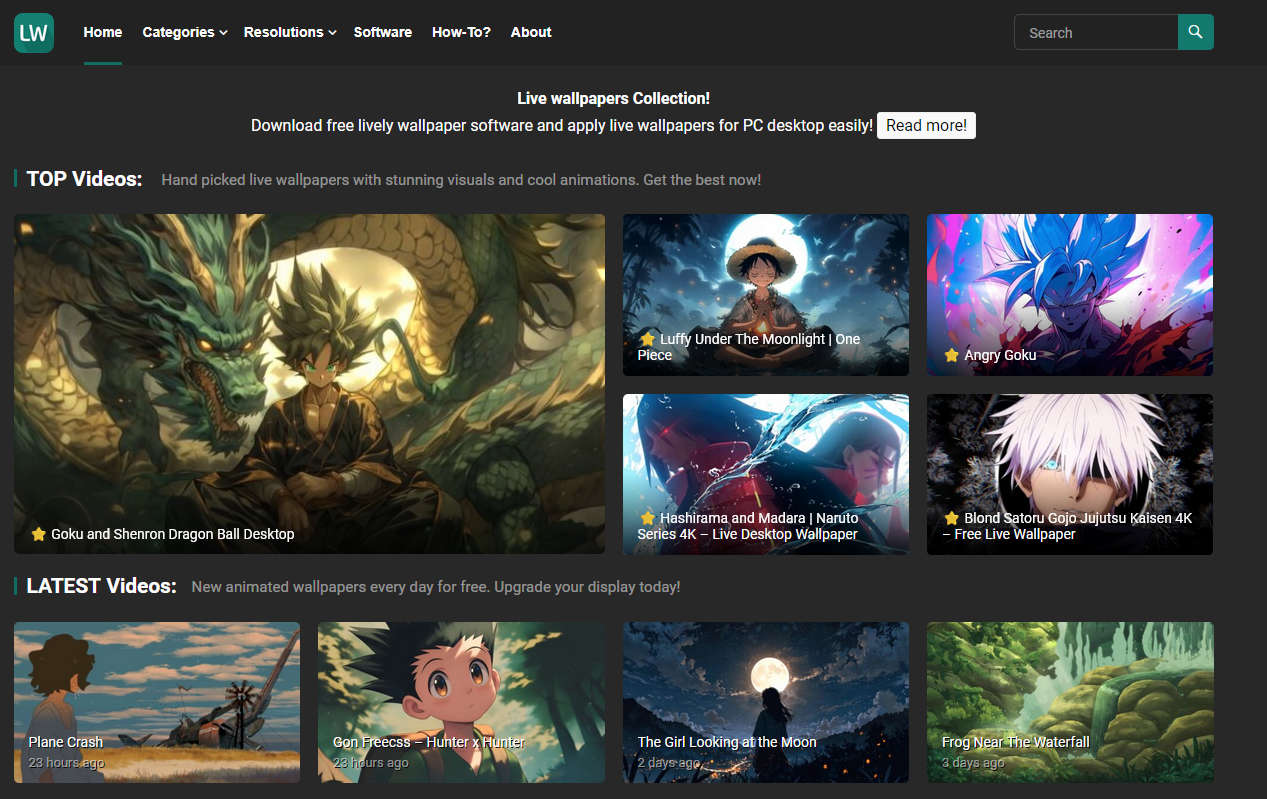The image size is (1267, 799).
Task: Open Gon Freecss Hunter x Hunter thumbnail
Action: (461, 702)
